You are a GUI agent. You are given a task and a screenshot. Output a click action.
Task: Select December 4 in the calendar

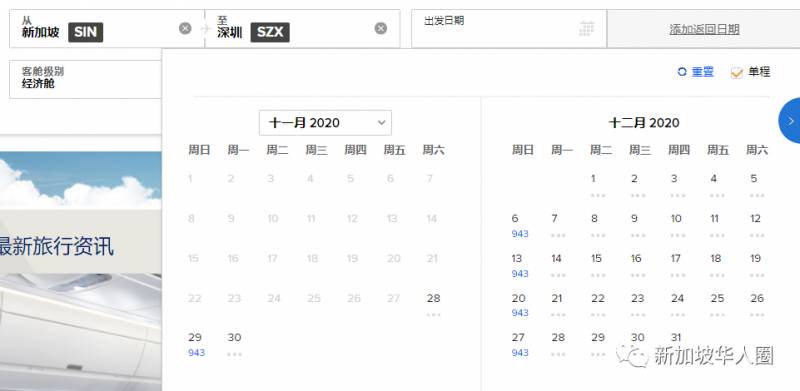click(x=716, y=186)
